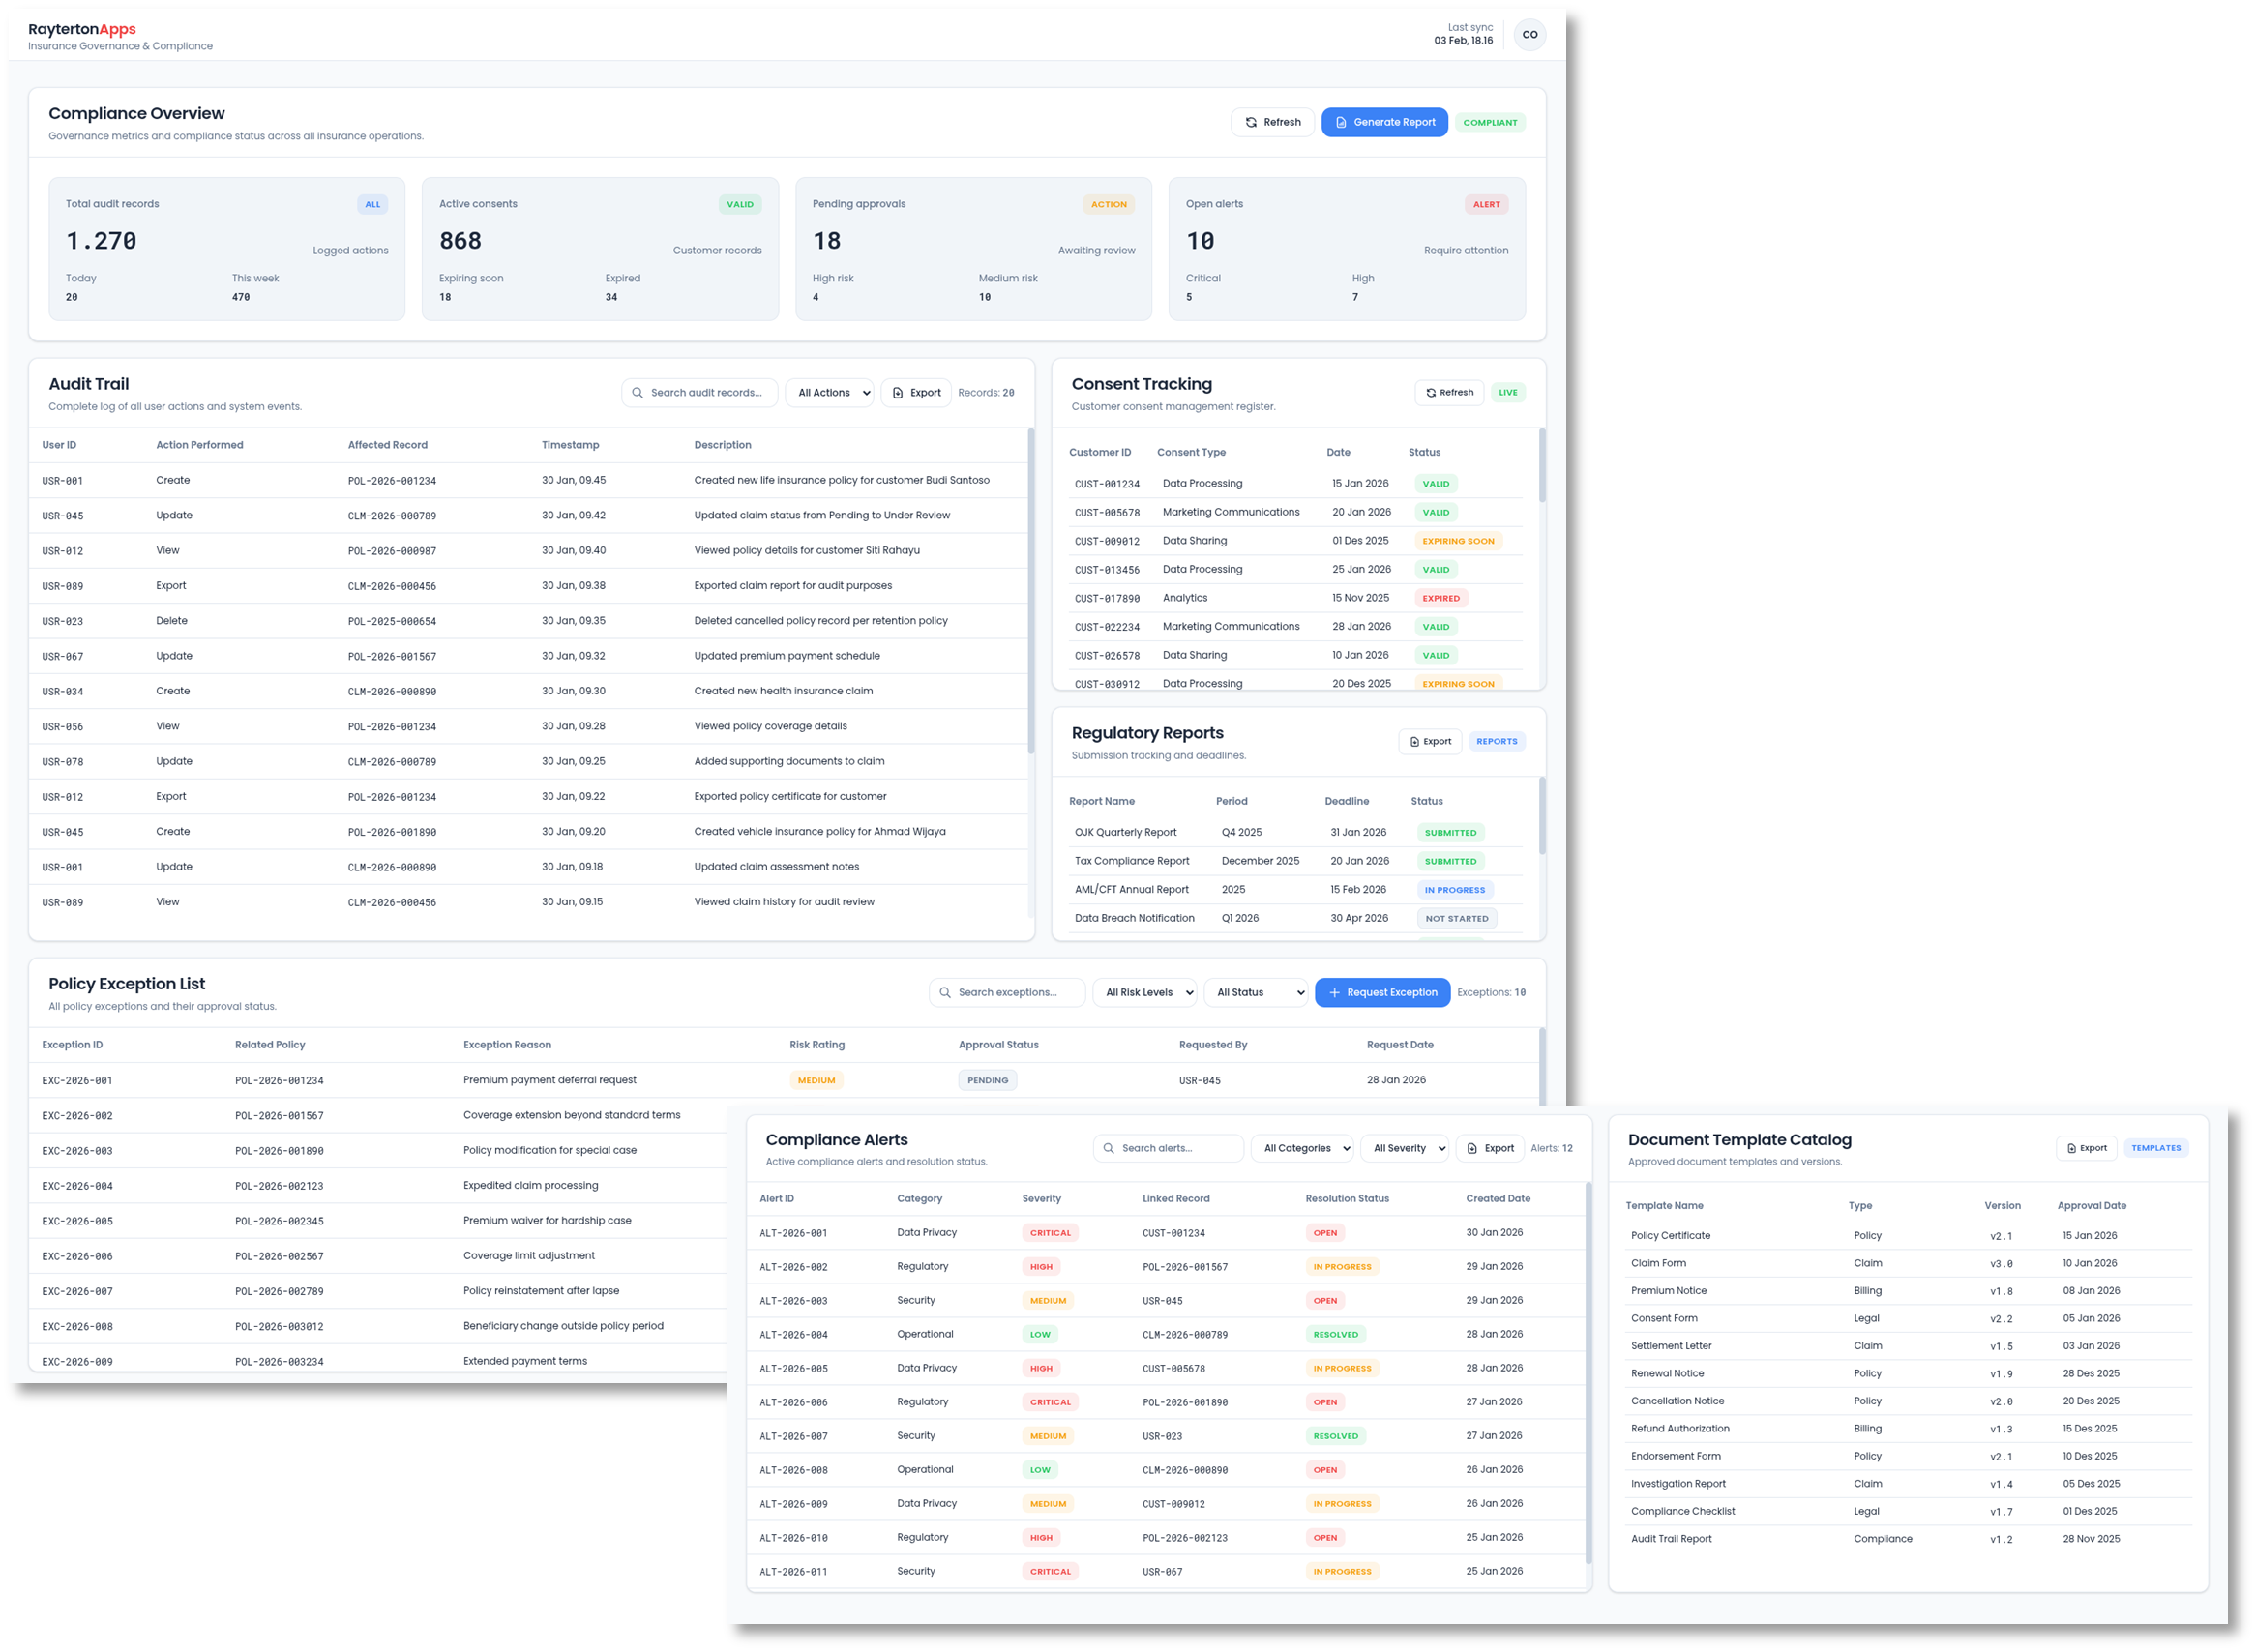The image size is (2256, 1652).
Task: Open the All Actions dropdown
Action: click(x=830, y=393)
